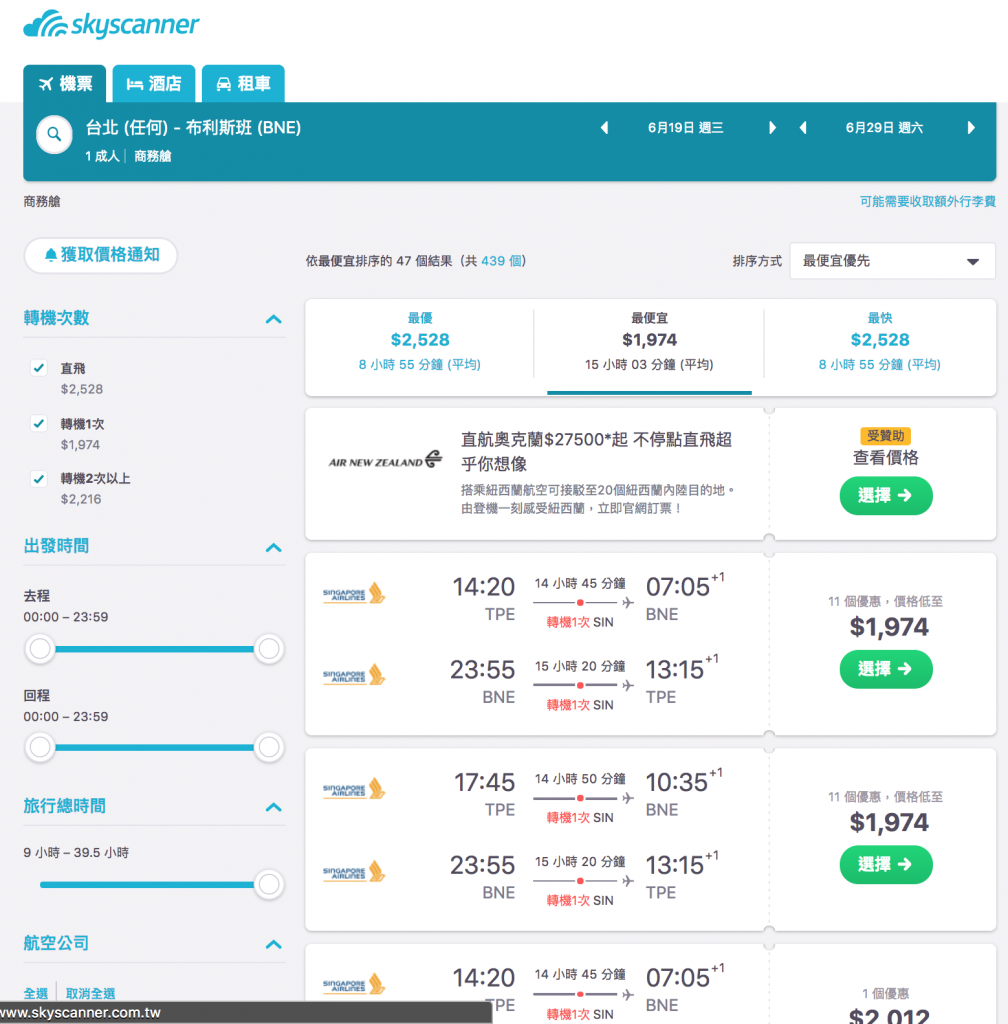Uncheck the 轉機2次以上 filter
This screenshot has width=1008, height=1024.
click(x=39, y=479)
